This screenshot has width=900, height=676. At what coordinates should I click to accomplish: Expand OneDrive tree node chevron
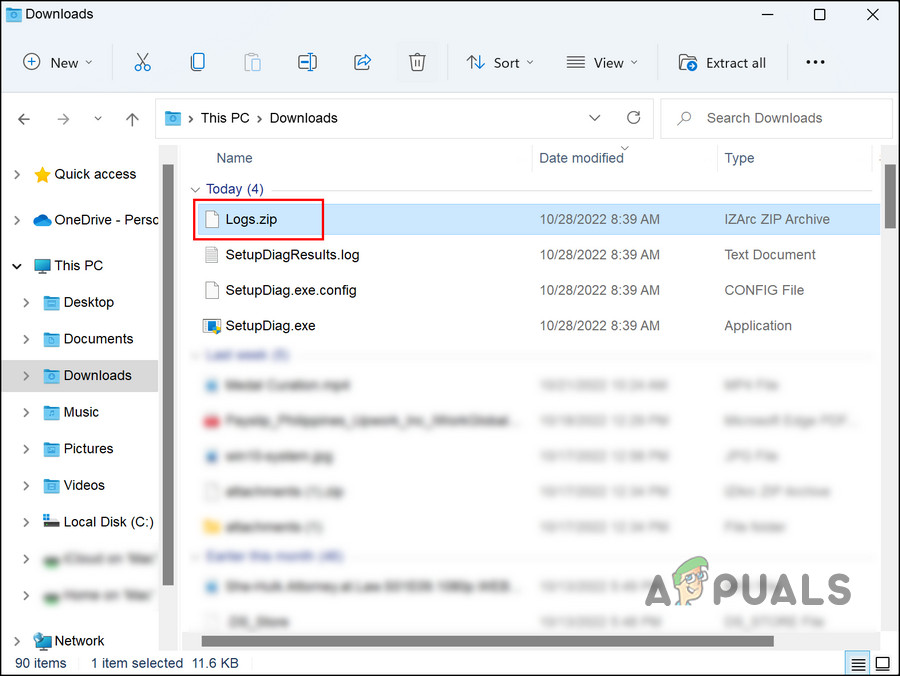tap(17, 220)
